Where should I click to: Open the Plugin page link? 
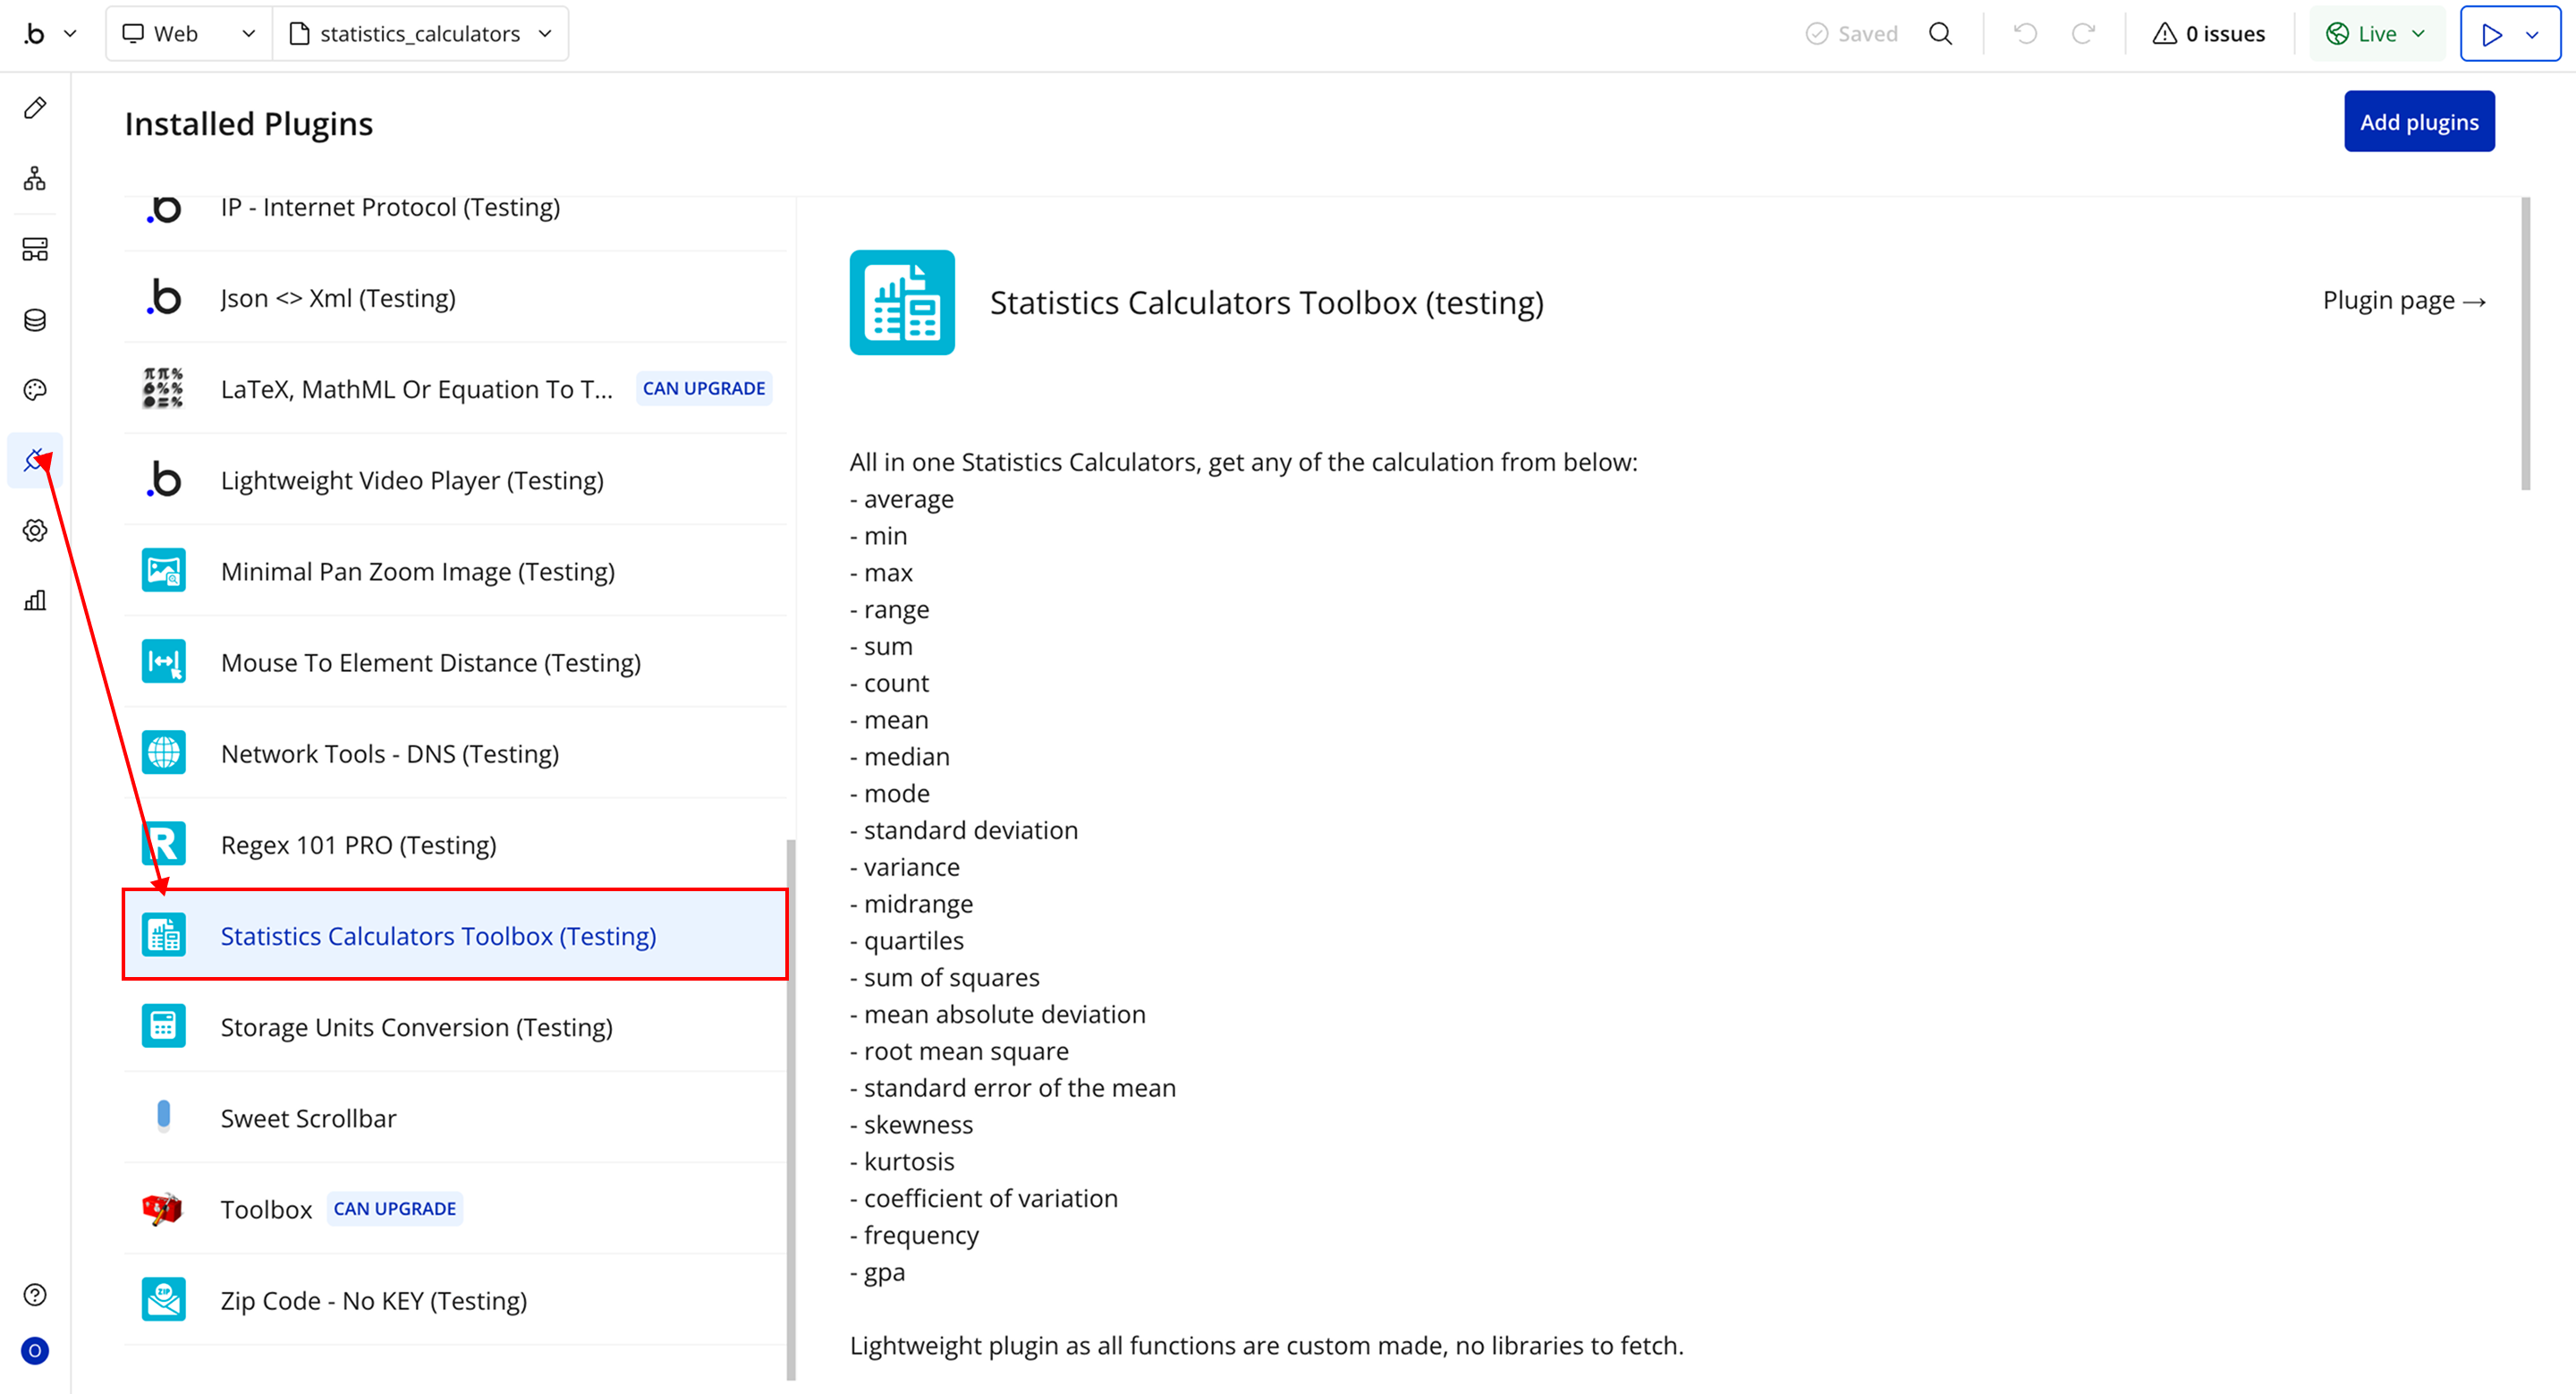[x=2403, y=301]
